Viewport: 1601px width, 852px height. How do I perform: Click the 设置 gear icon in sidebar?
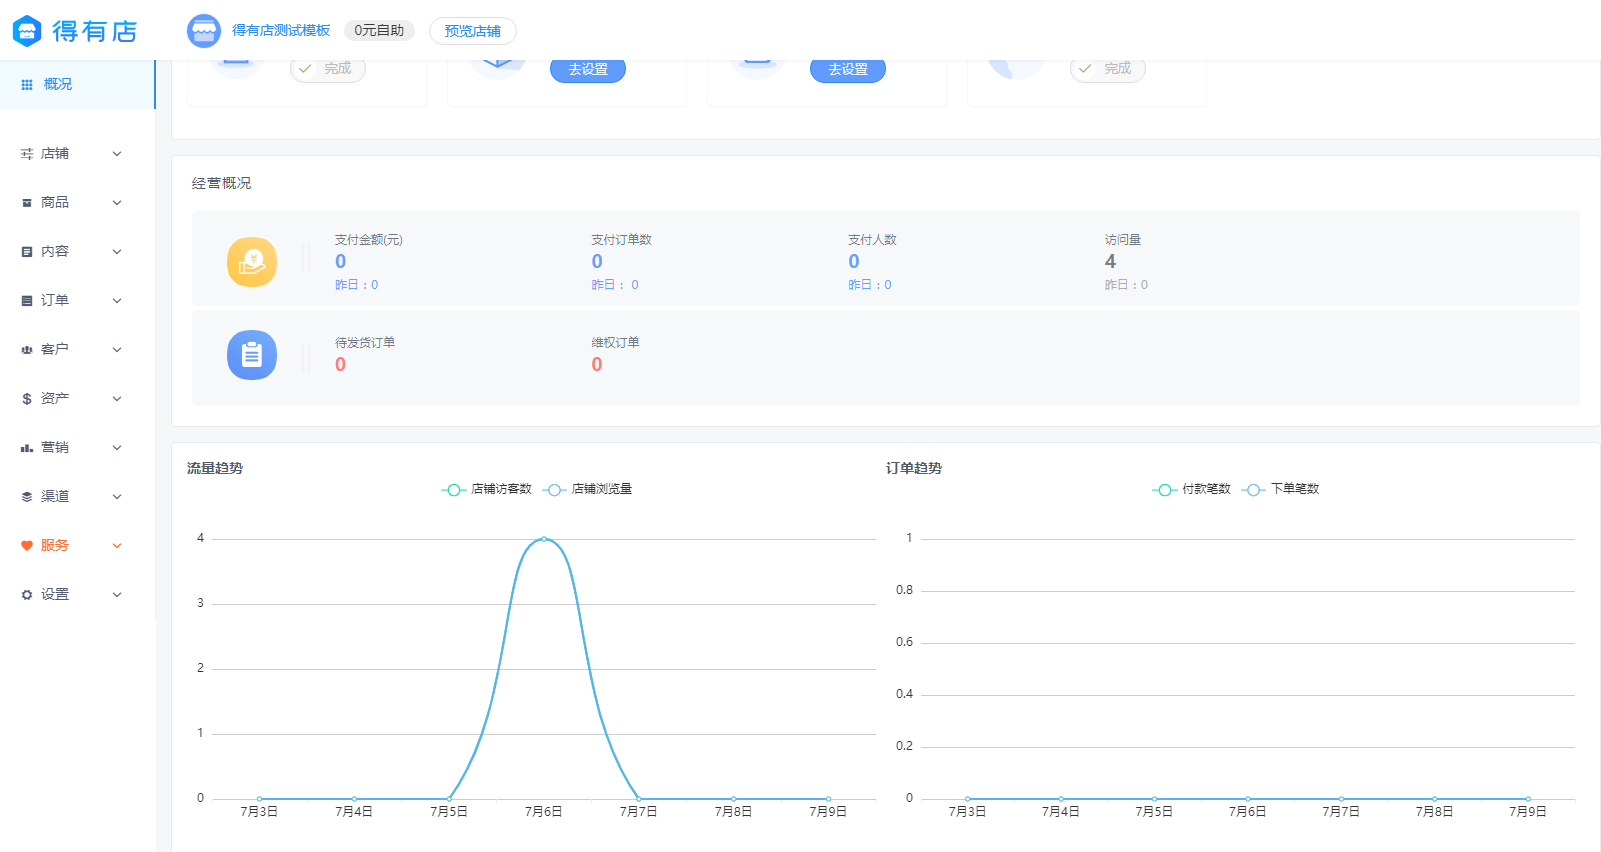(27, 595)
